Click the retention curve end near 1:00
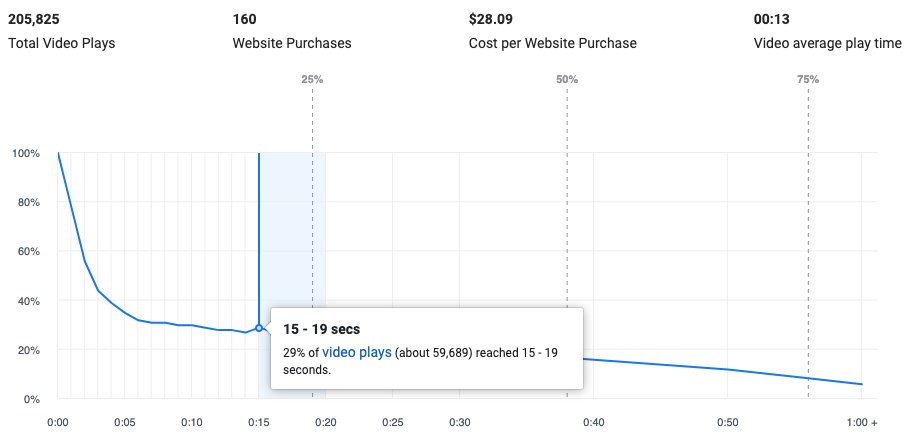Screen dimensions: 917x443 (861, 384)
